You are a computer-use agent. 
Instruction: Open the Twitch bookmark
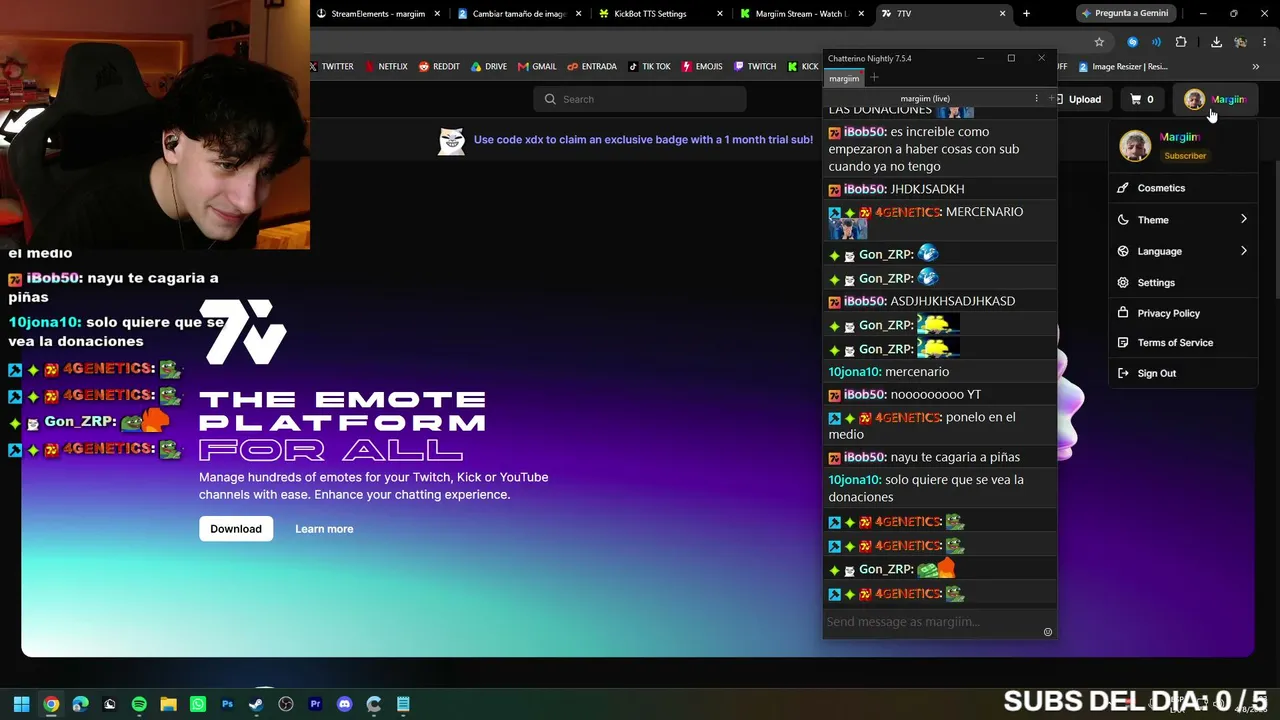pyautogui.click(x=755, y=67)
